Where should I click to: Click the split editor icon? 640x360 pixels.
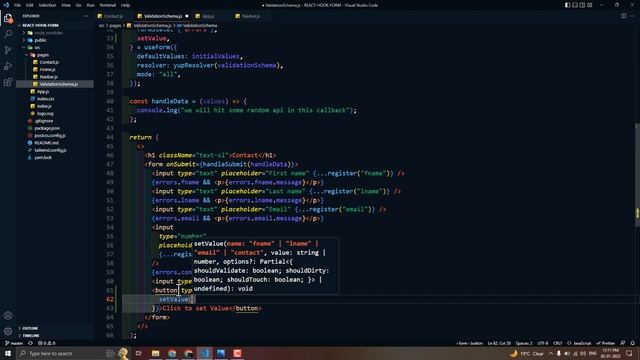624,16
